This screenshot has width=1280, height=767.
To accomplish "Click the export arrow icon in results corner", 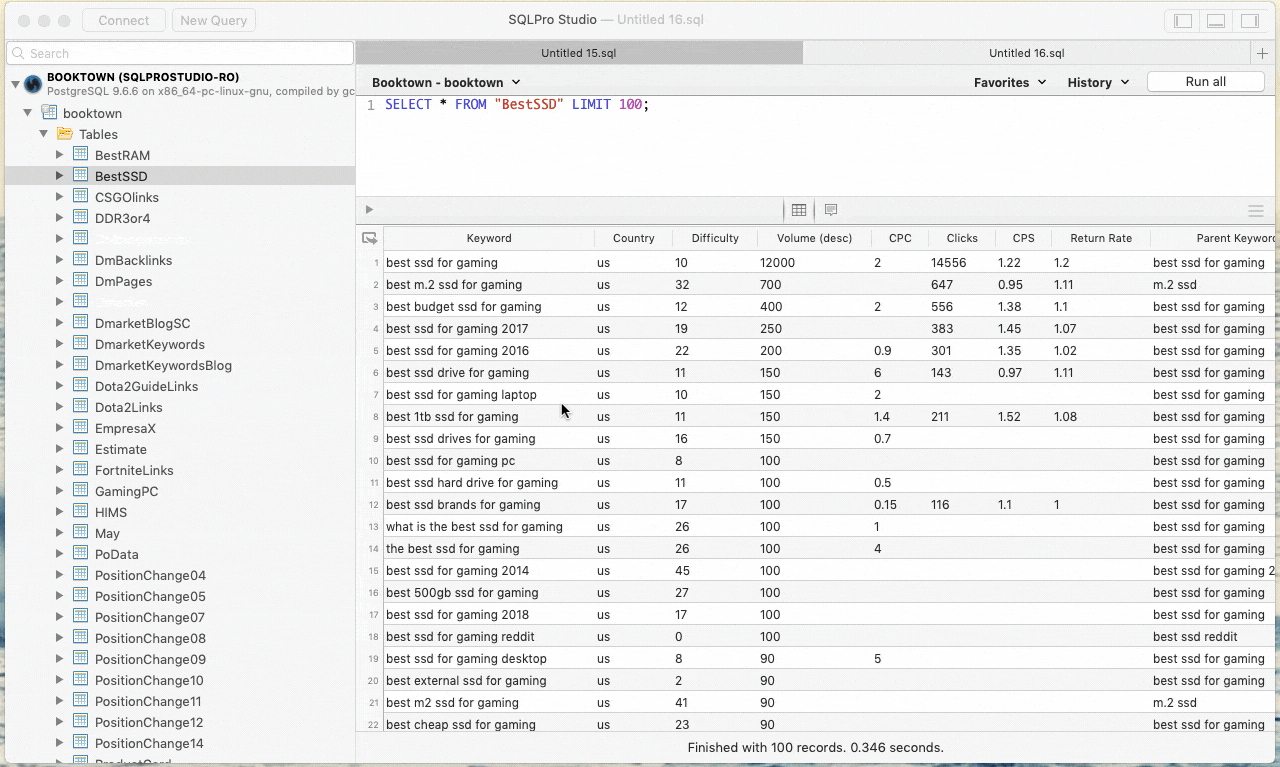I will [x=369, y=238].
